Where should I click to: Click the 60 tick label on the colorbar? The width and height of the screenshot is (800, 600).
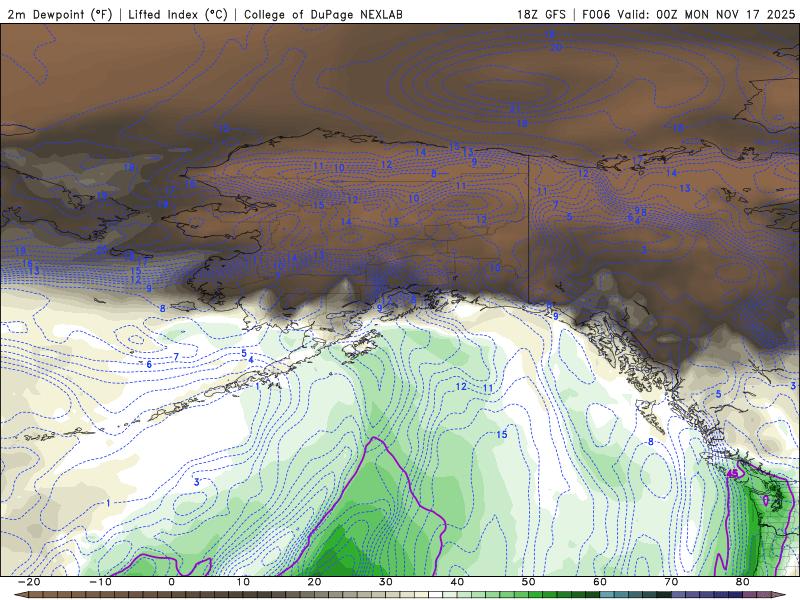click(600, 582)
